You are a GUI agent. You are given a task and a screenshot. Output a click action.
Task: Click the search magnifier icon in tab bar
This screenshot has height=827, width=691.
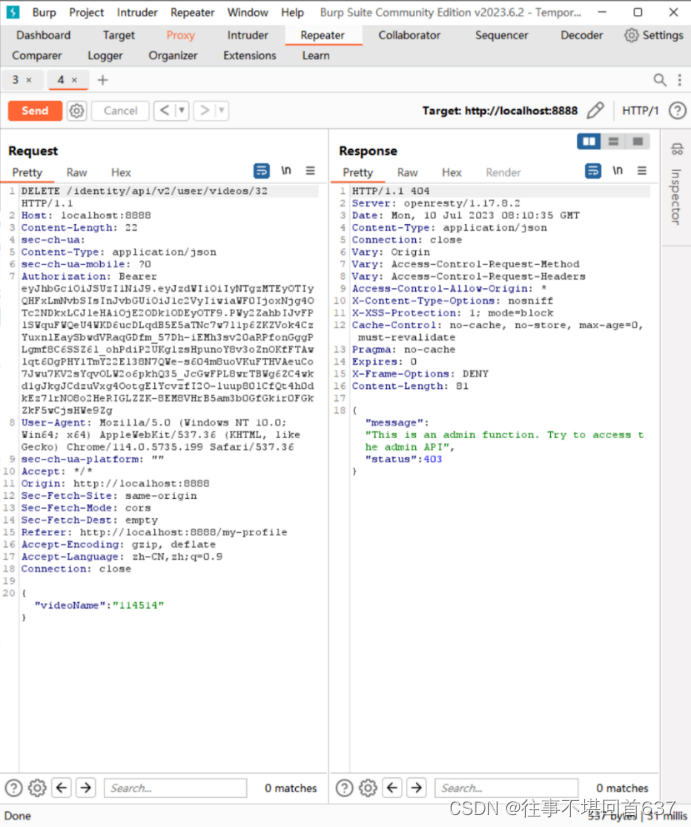coord(659,80)
